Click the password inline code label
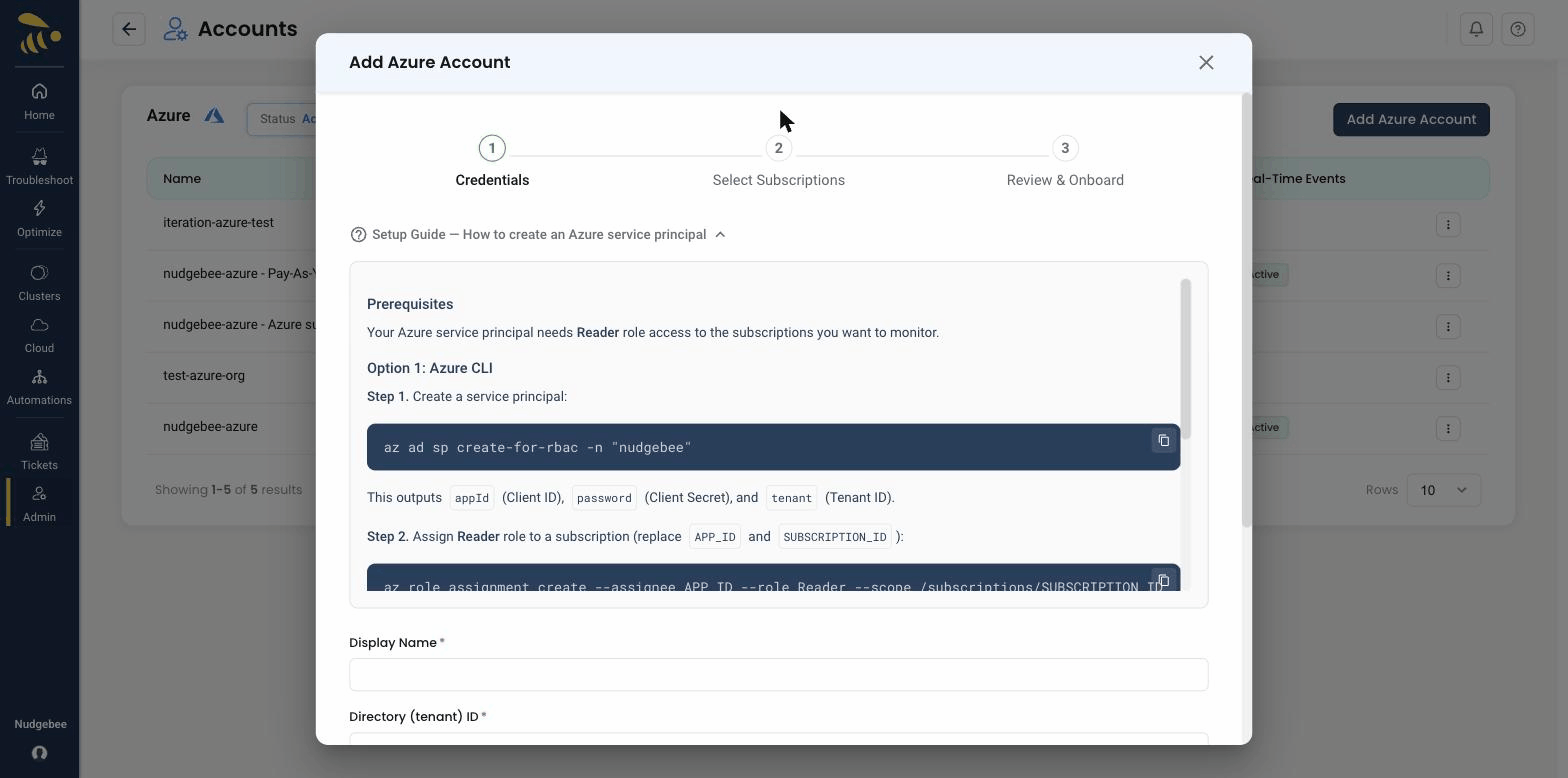The width and height of the screenshot is (1568, 778). click(604, 497)
